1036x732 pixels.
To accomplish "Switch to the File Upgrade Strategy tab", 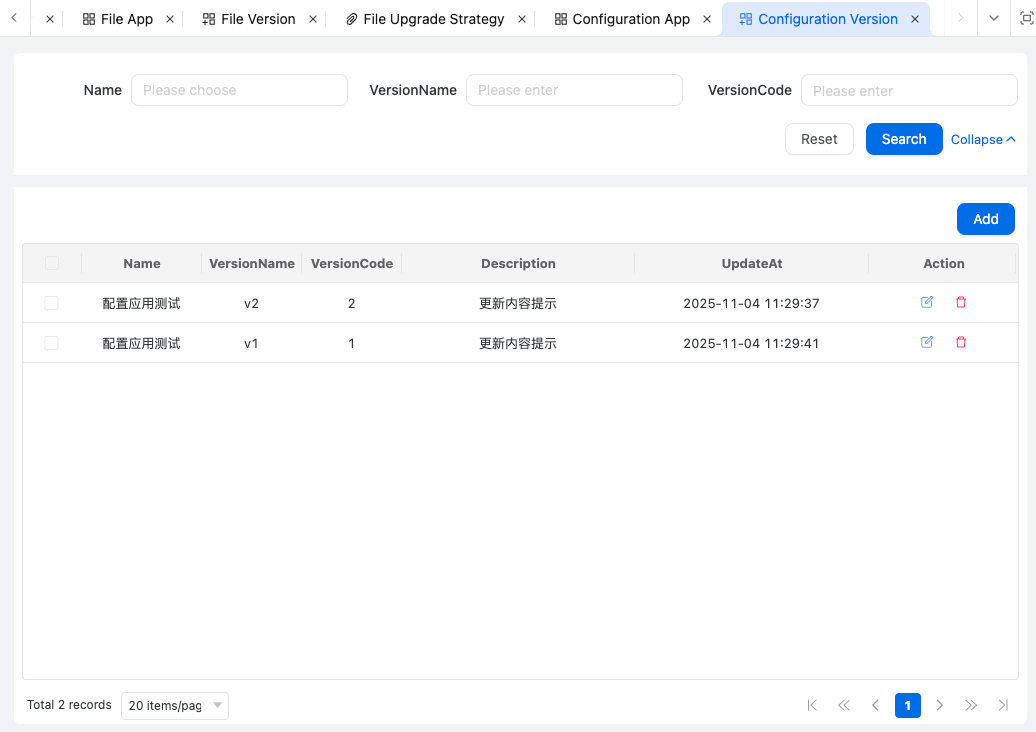I will tap(425, 19).
